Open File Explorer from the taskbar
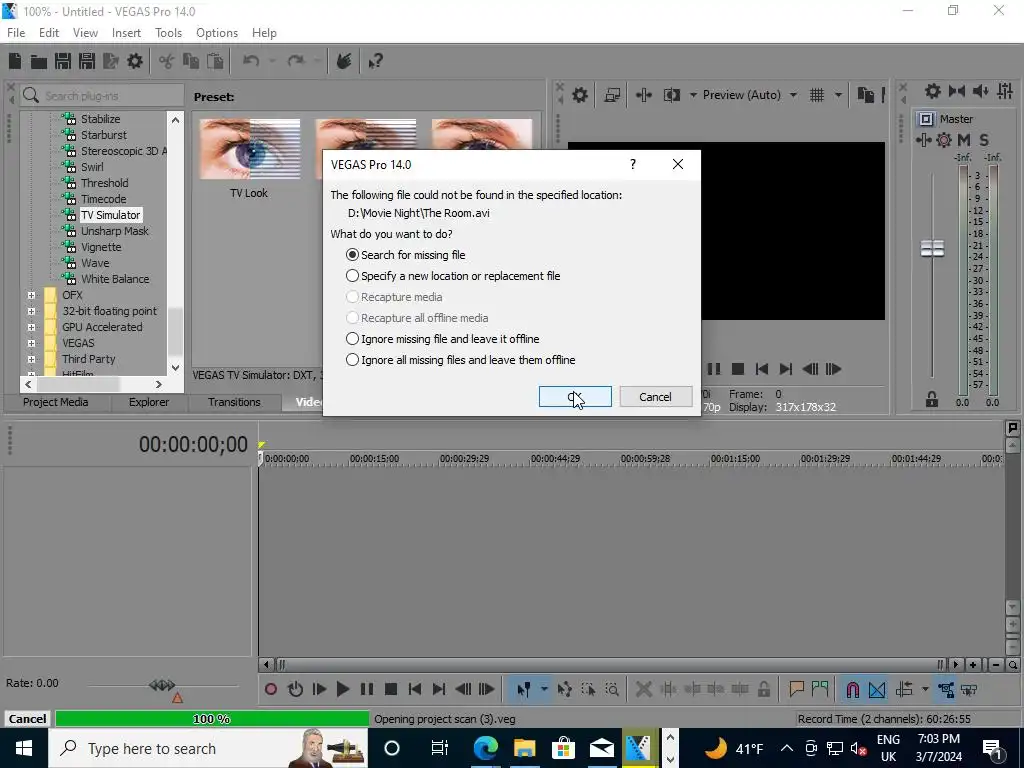 click(524, 748)
